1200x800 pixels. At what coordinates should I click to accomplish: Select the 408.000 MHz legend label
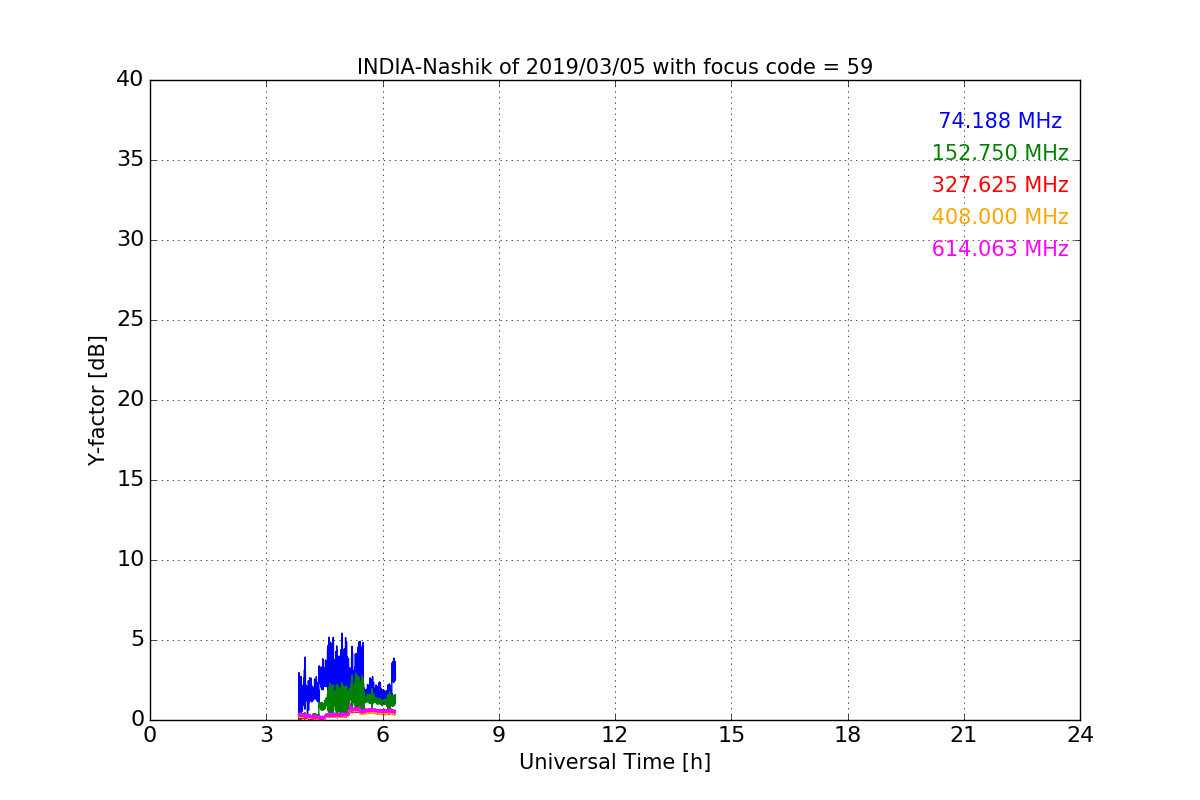click(1000, 217)
